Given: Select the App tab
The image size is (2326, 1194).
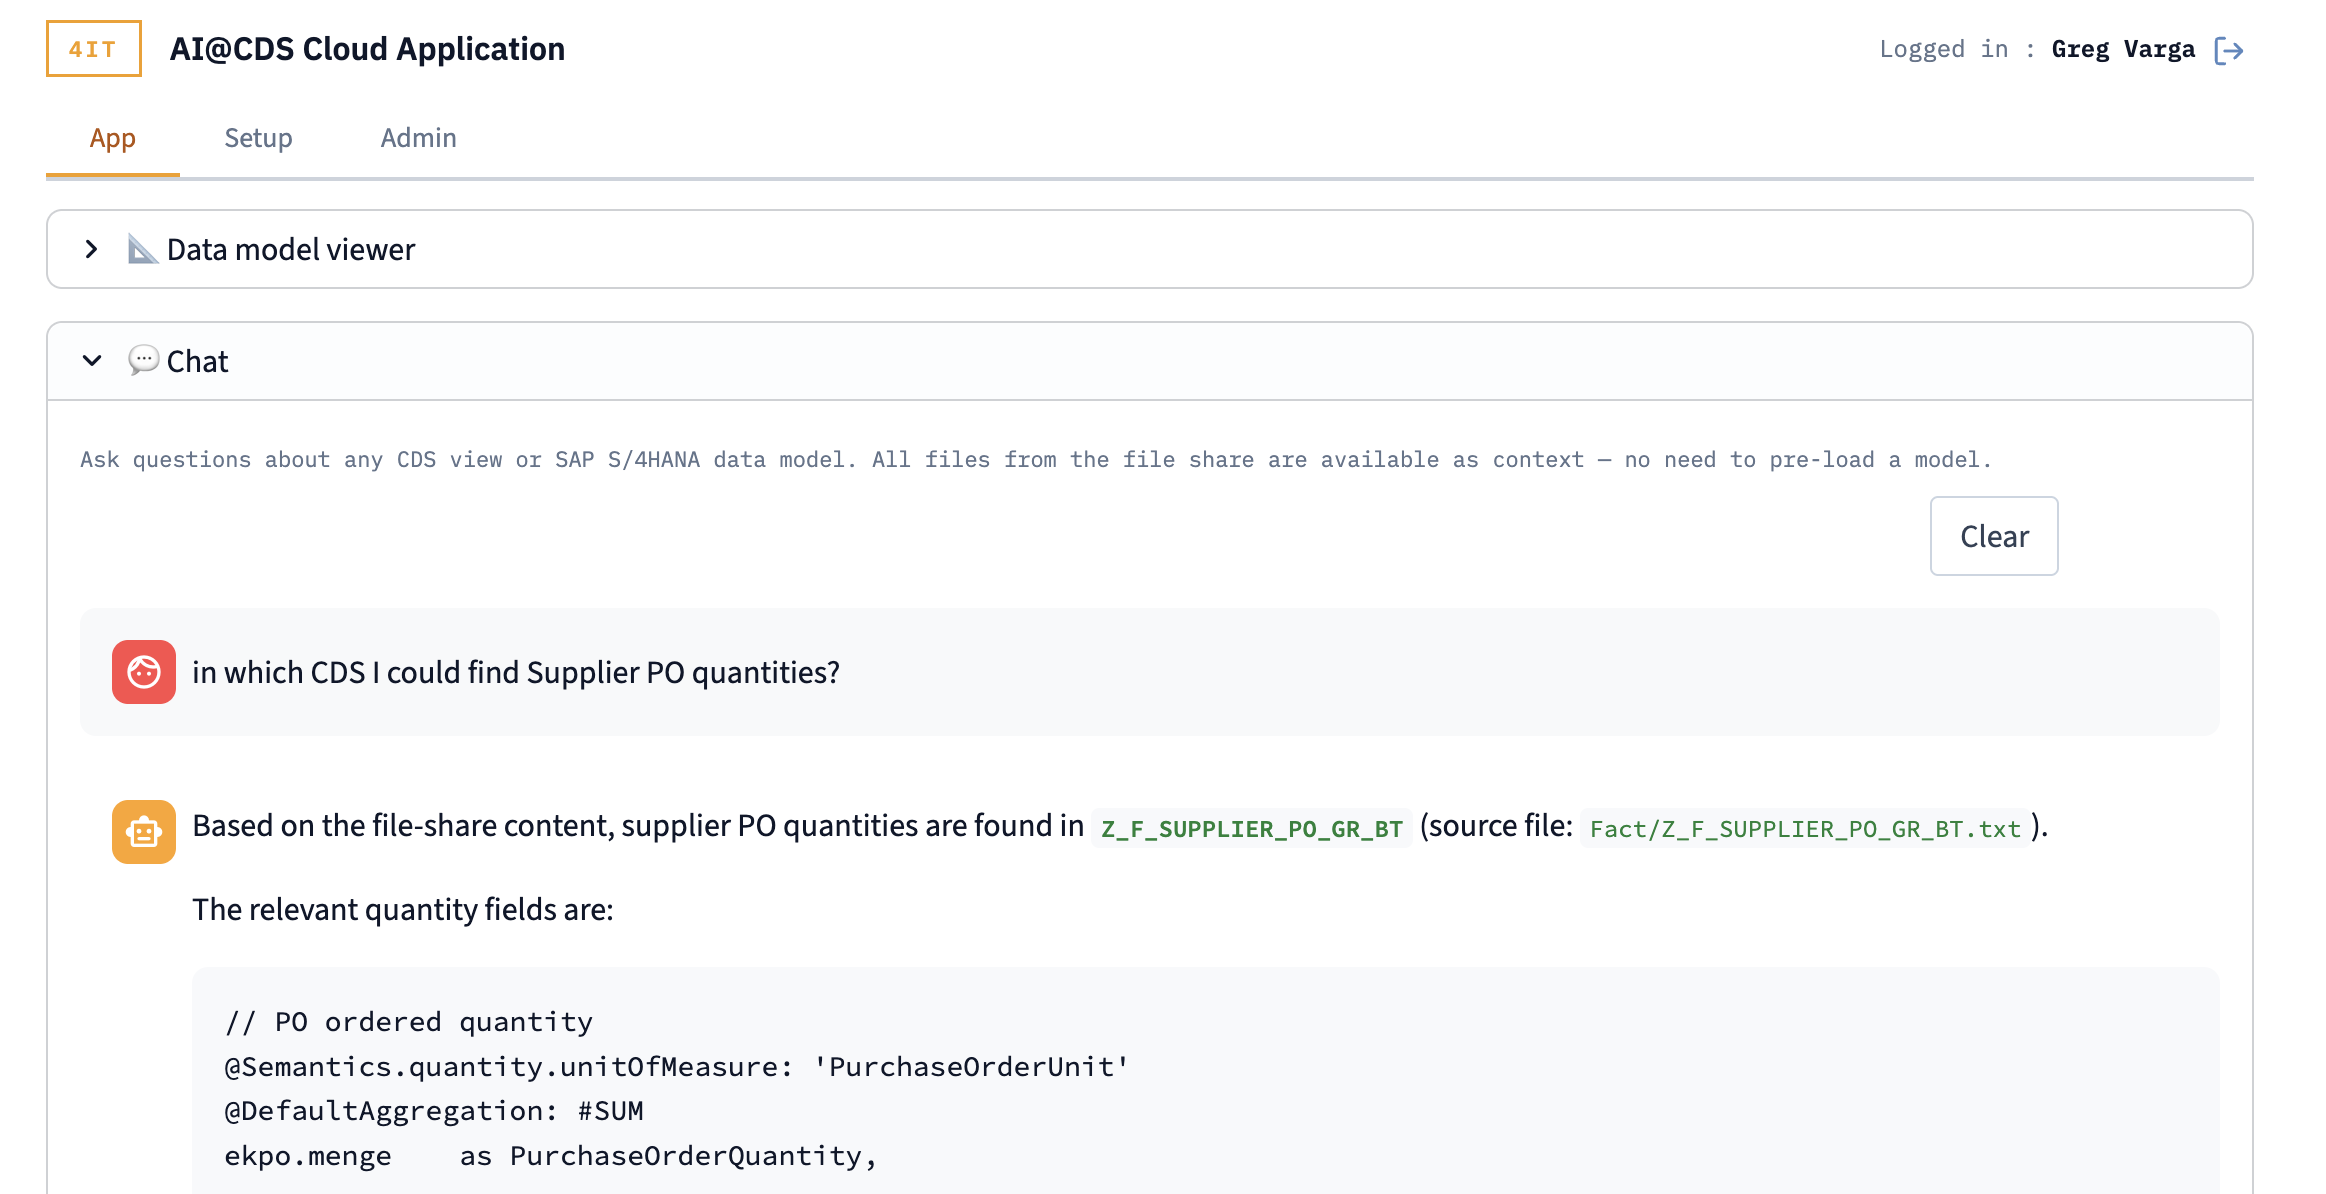Looking at the screenshot, I should pyautogui.click(x=112, y=138).
